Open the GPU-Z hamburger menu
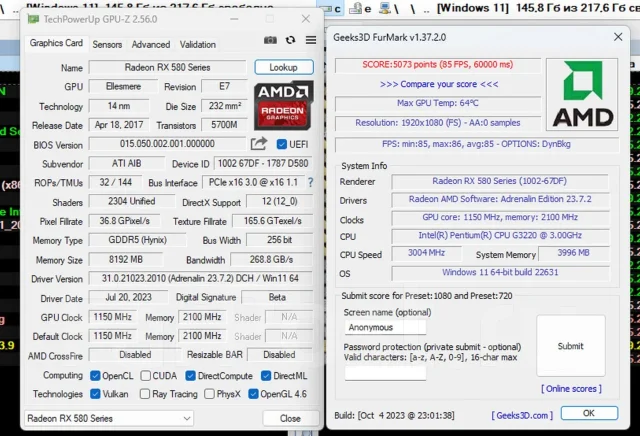Screen dimensions: 640x436 point(311,40)
